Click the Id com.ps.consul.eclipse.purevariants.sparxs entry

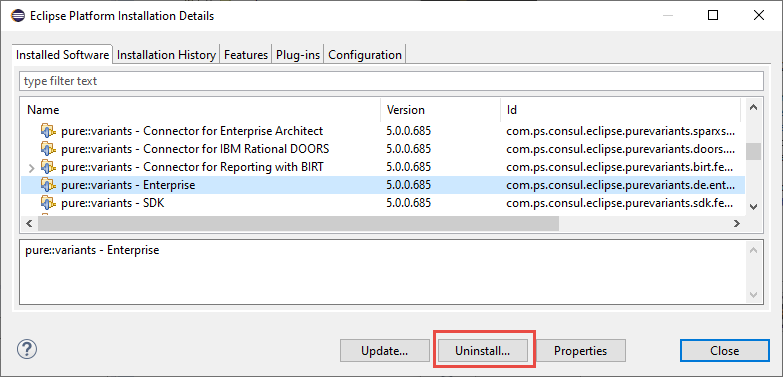(x=621, y=131)
